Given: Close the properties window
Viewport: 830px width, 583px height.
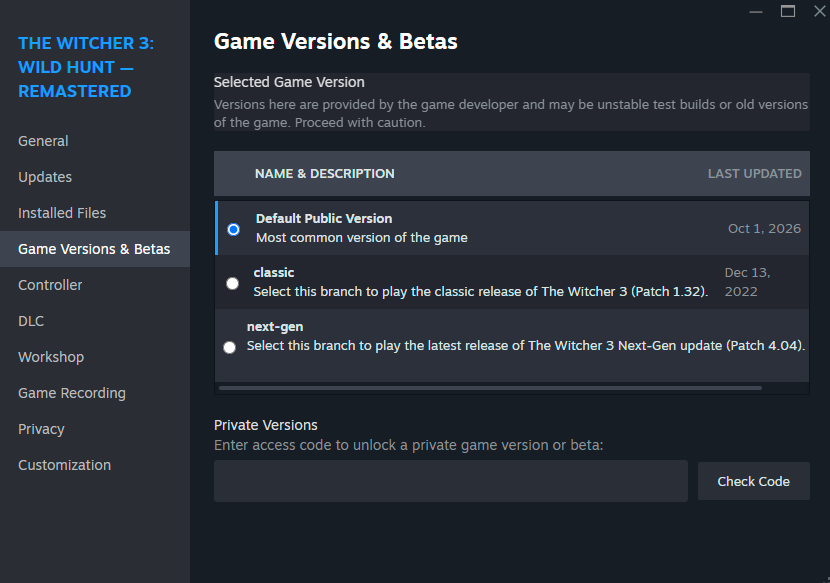Looking at the screenshot, I should coord(820,11).
